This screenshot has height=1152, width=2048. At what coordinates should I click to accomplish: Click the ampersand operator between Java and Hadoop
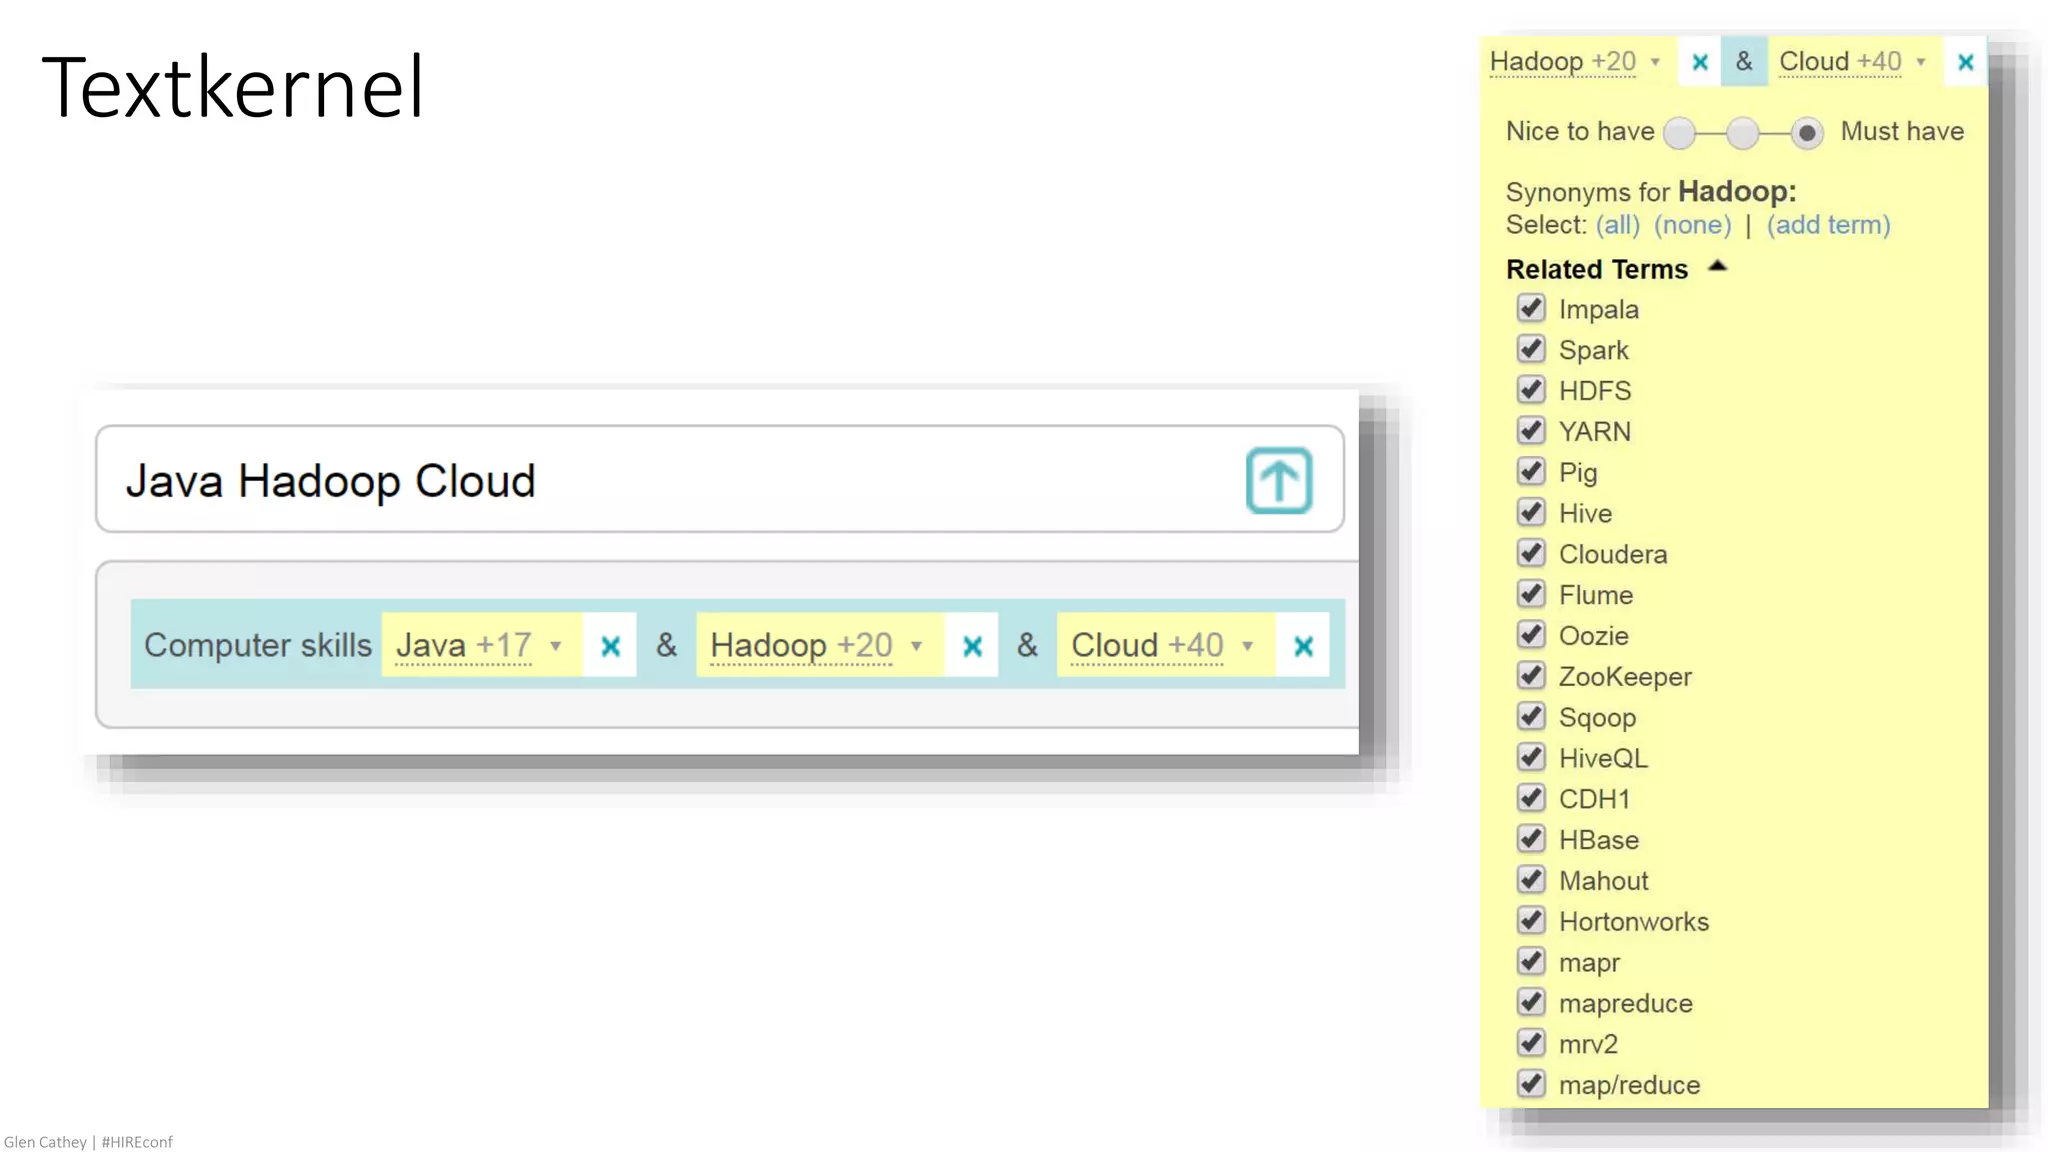pos(666,645)
